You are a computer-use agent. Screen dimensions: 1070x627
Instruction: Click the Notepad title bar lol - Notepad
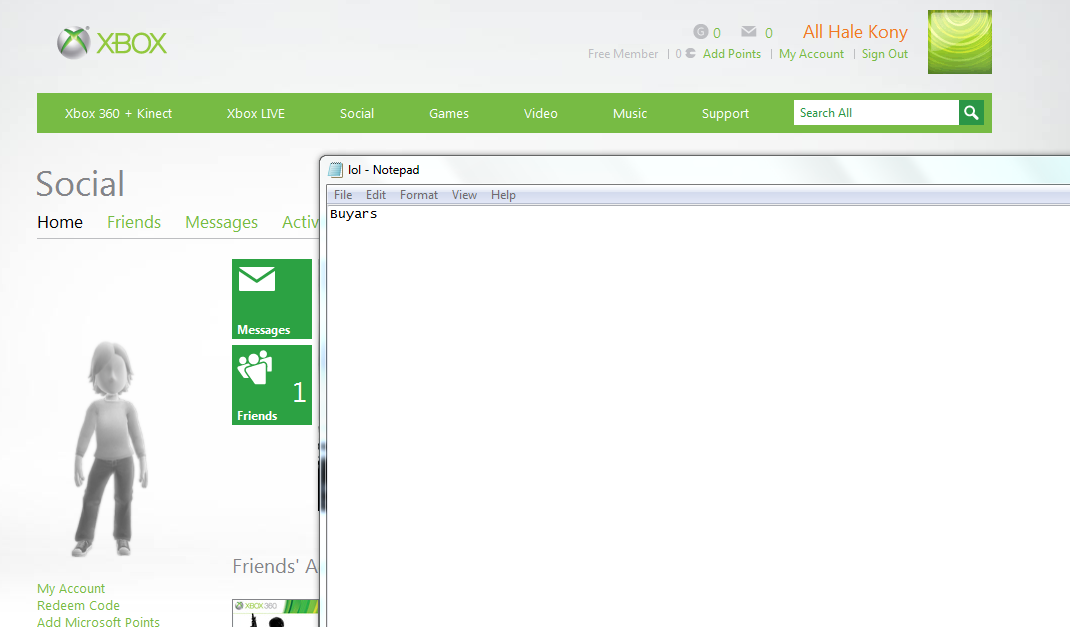695,170
